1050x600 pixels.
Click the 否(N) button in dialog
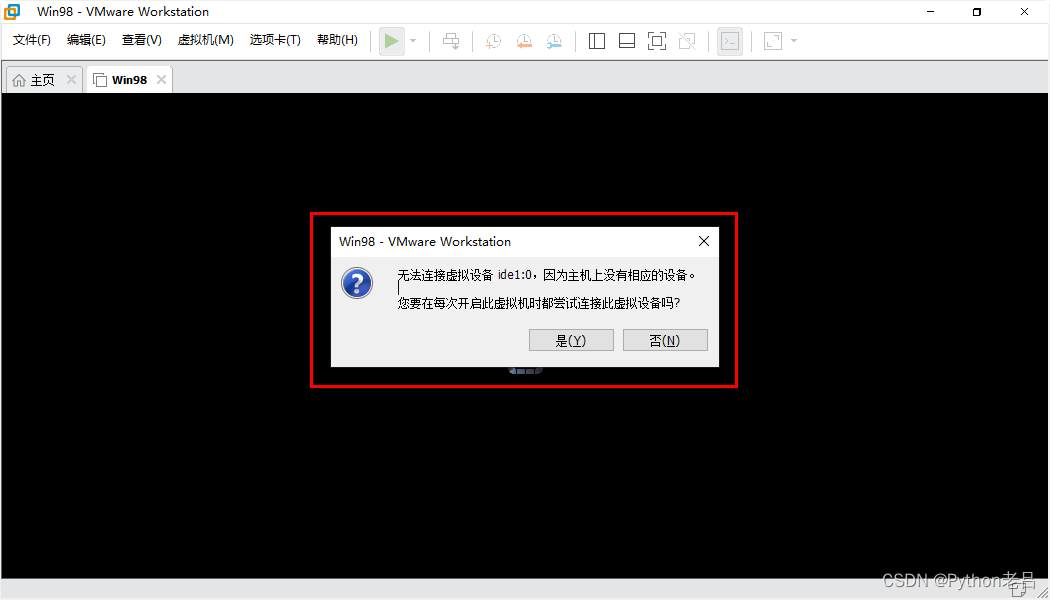pos(665,340)
